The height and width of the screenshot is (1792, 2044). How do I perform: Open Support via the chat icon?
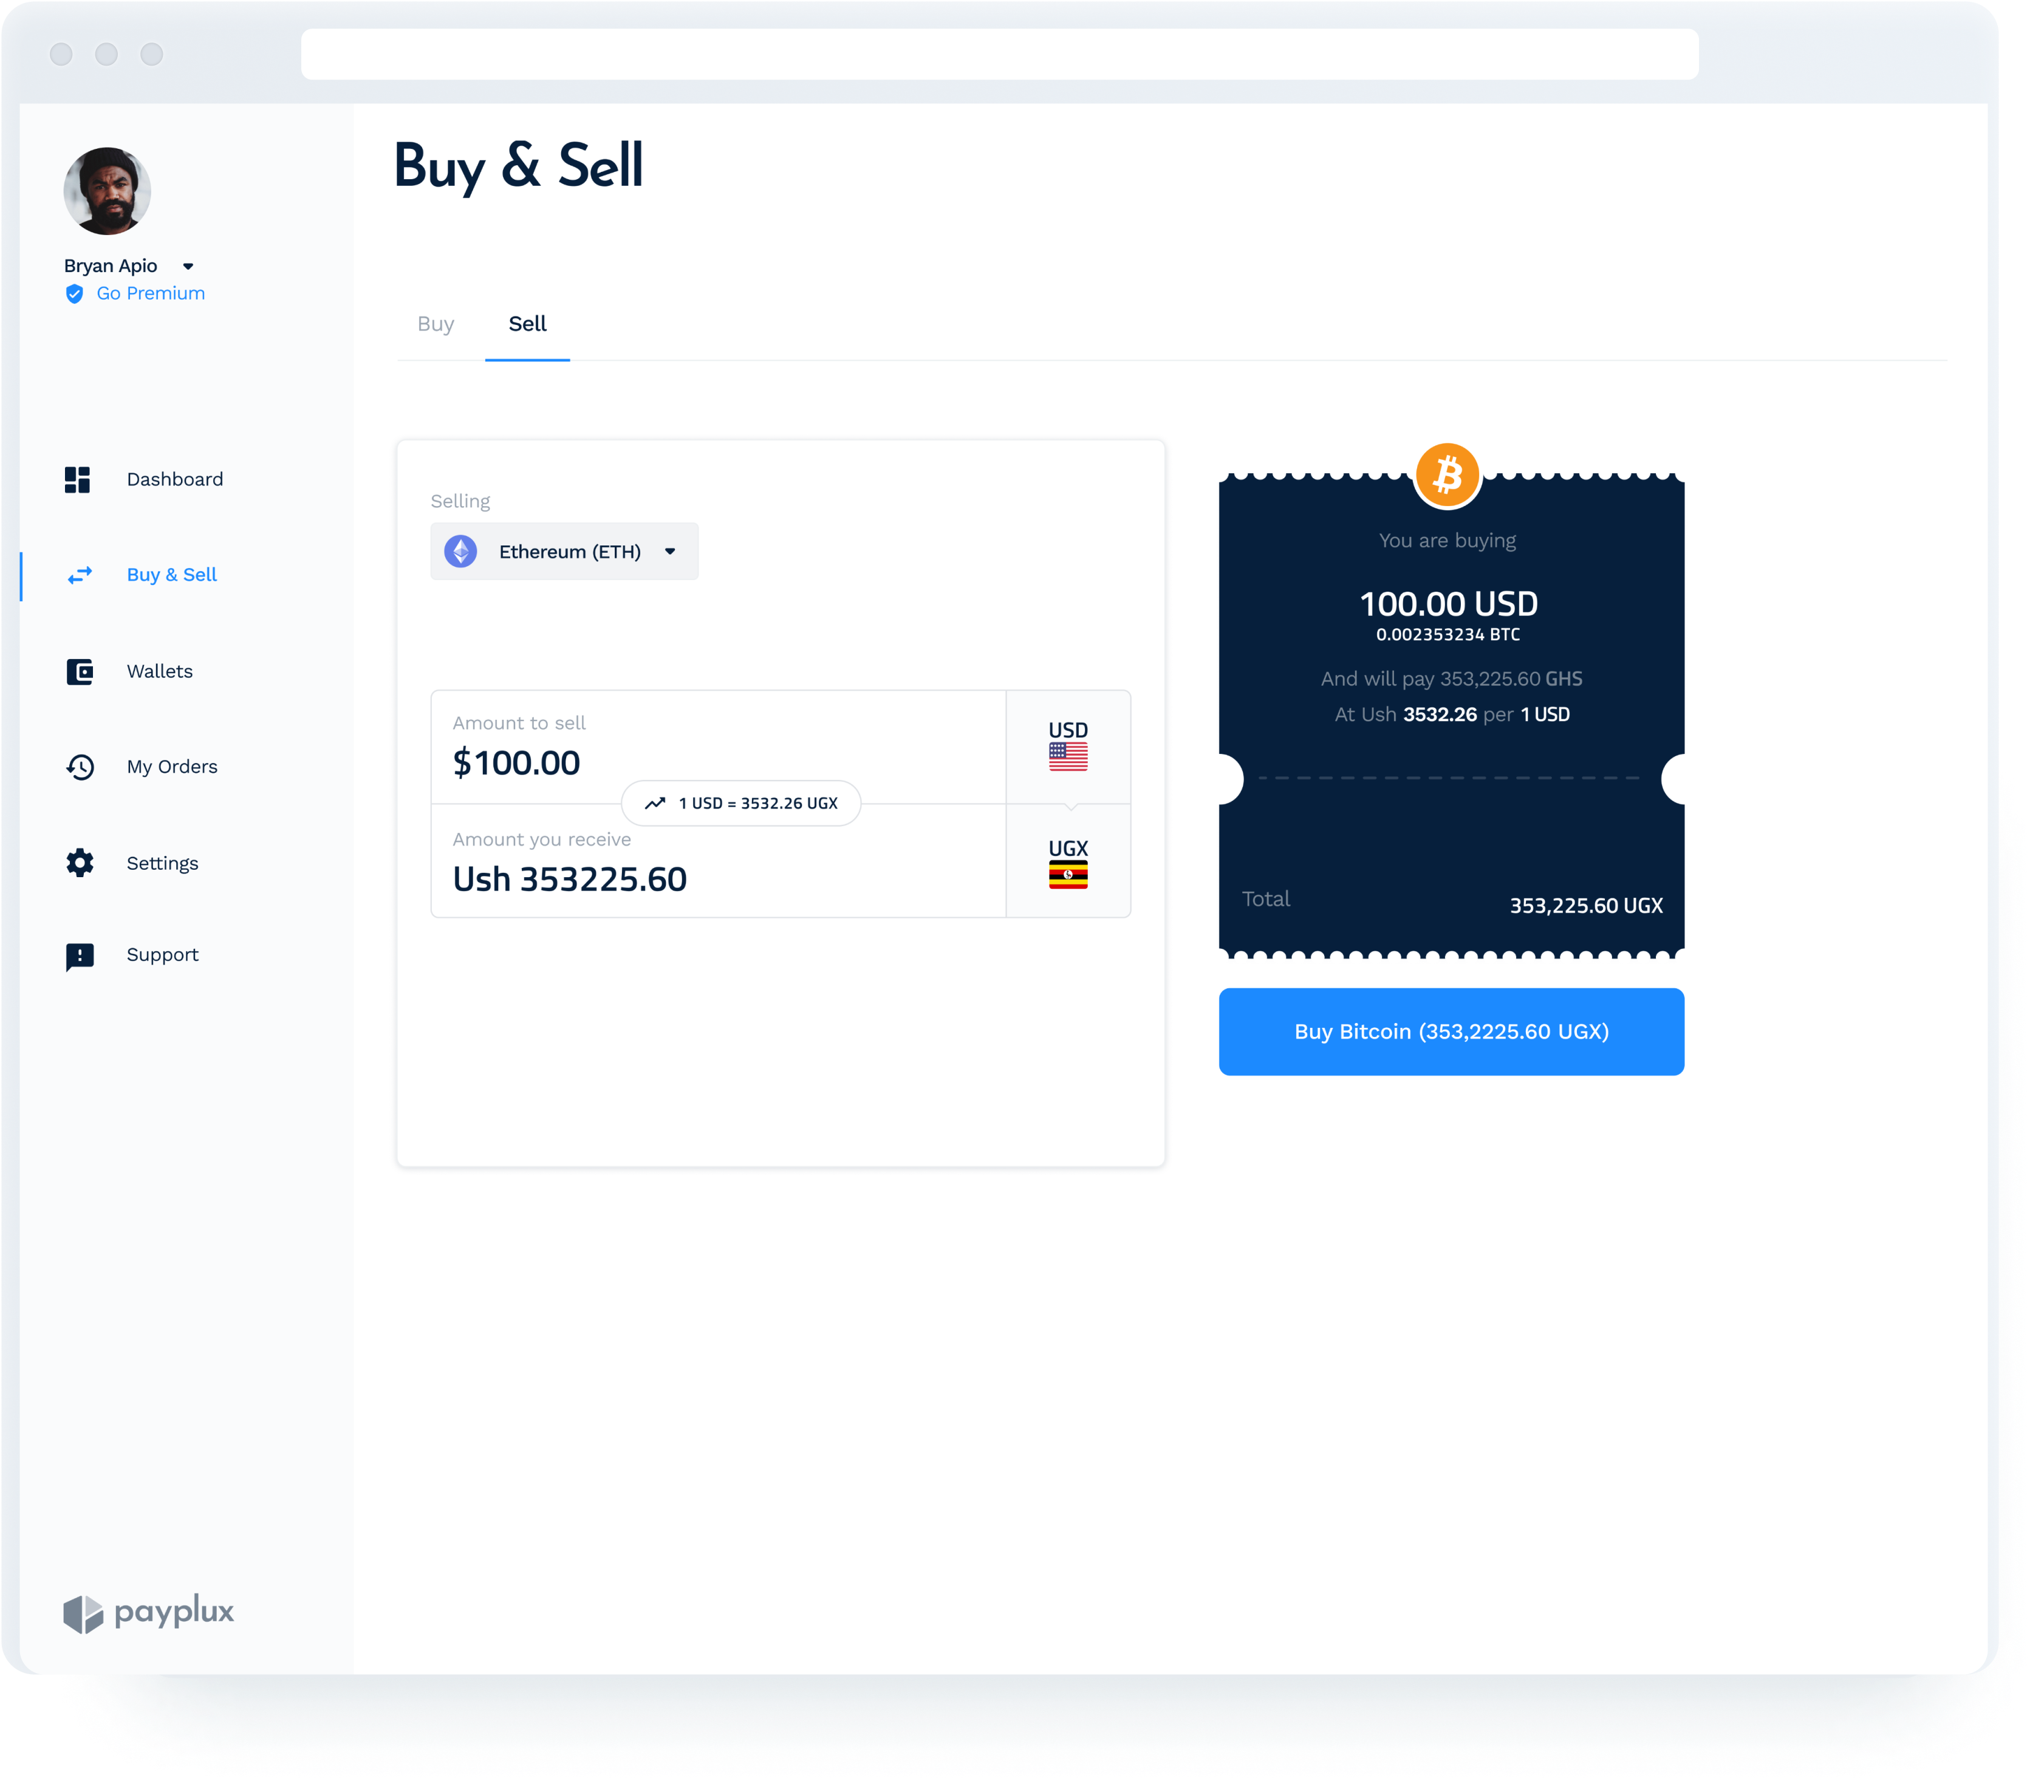(x=80, y=955)
